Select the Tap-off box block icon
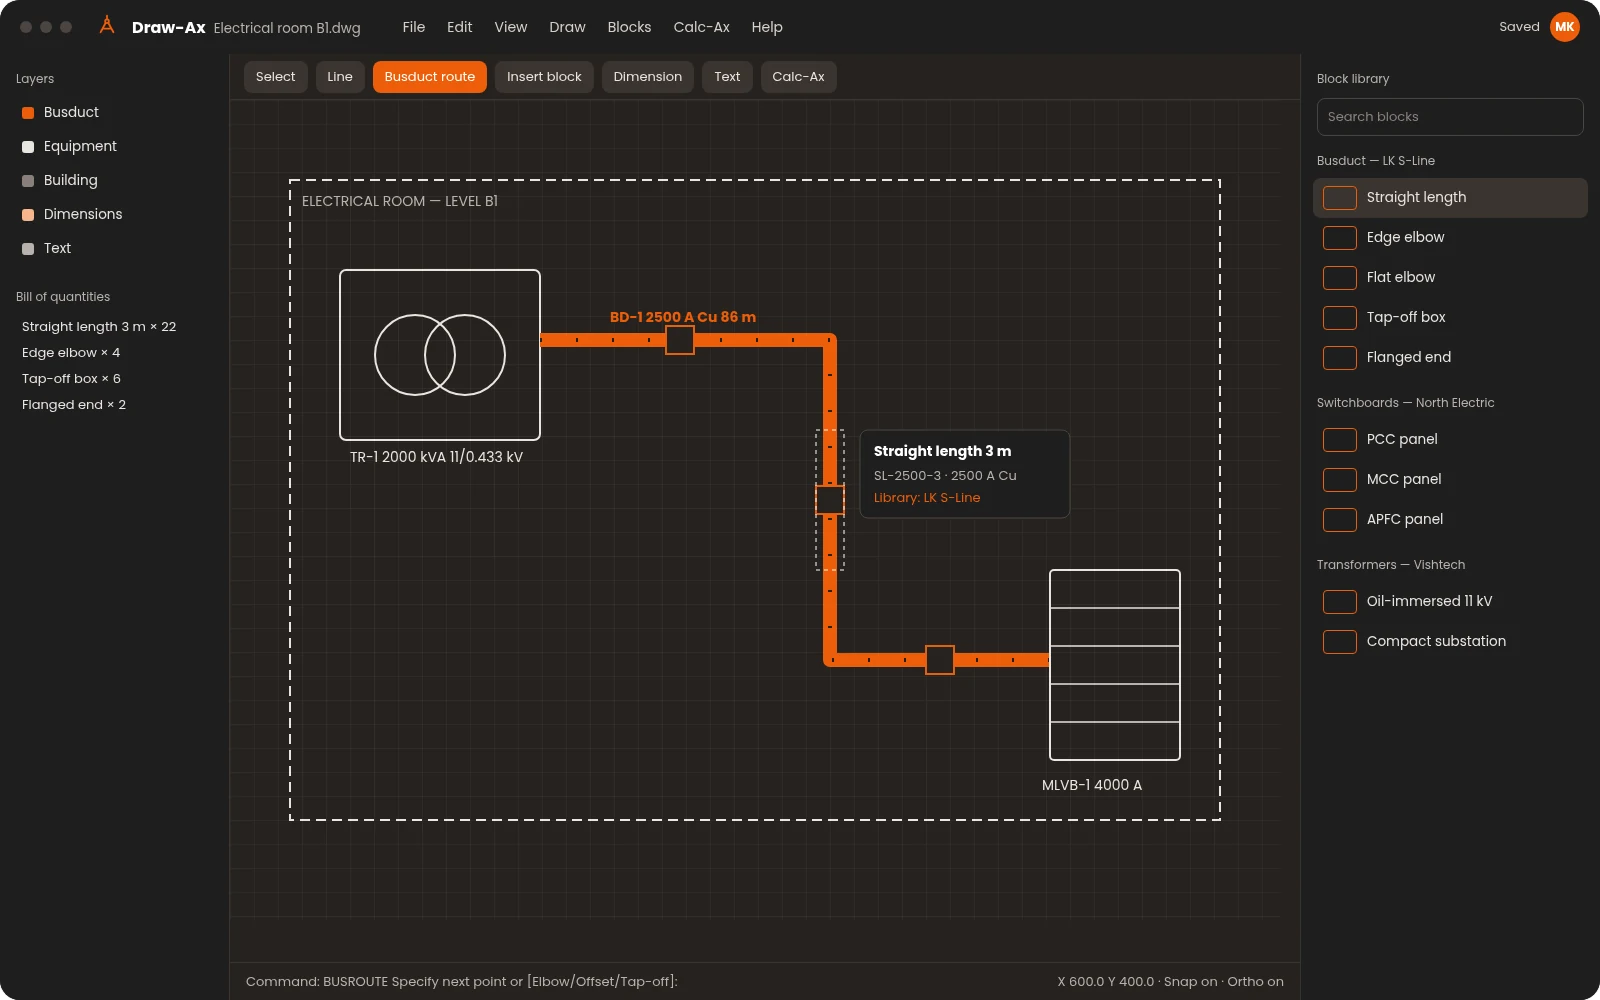Image resolution: width=1600 pixels, height=1000 pixels. [x=1340, y=318]
